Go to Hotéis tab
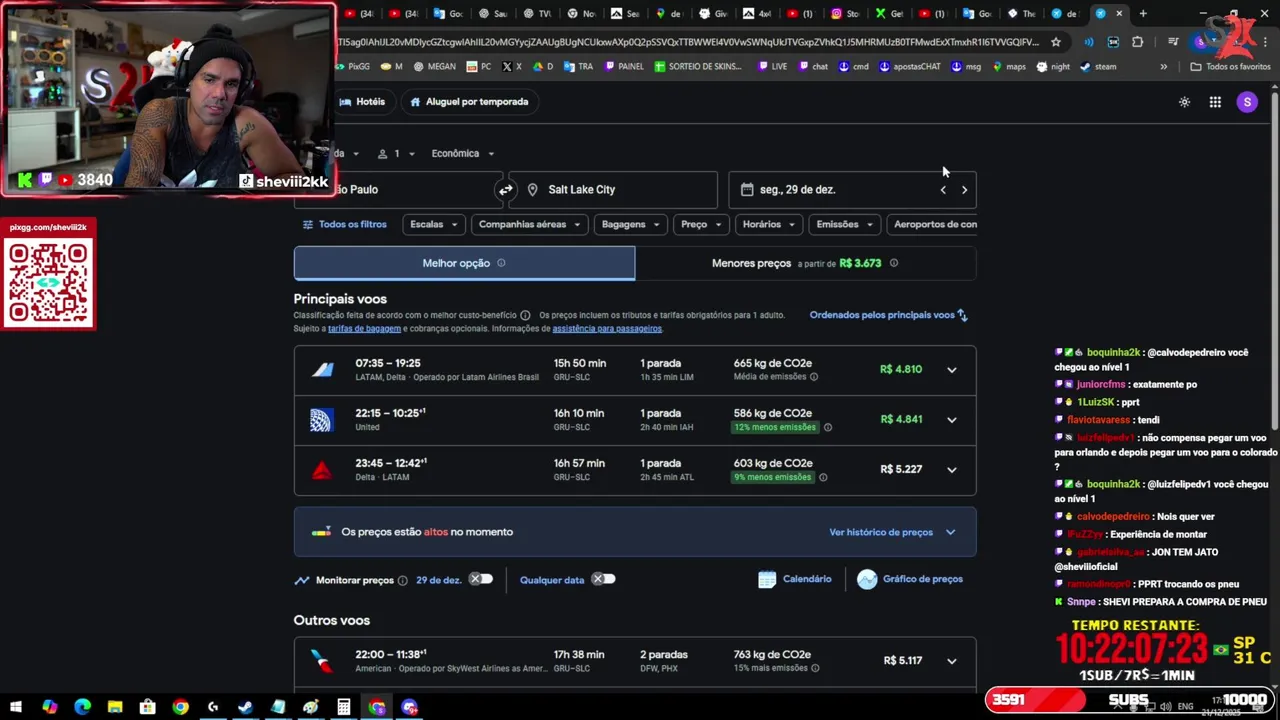 click(362, 102)
